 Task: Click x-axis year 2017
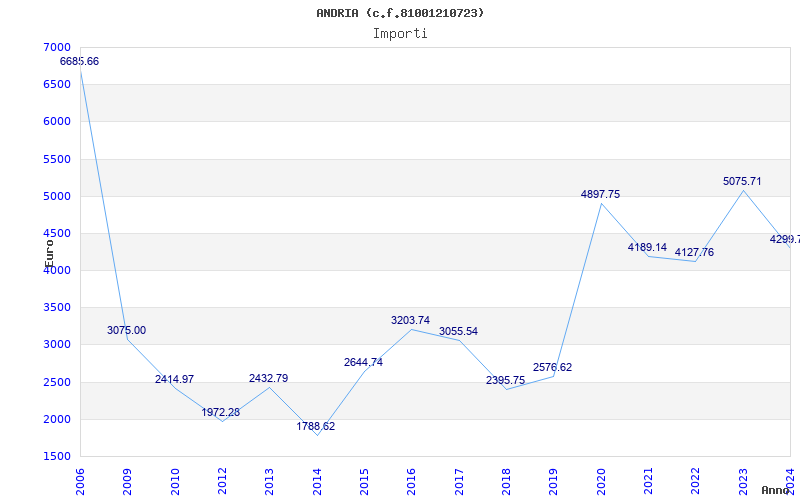[459, 482]
